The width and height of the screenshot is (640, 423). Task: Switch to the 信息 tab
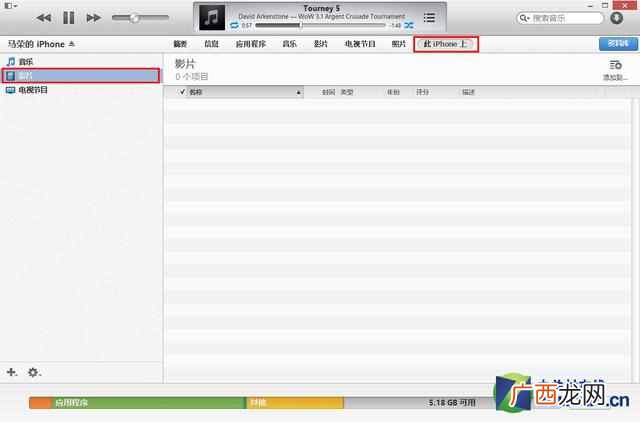pos(211,44)
